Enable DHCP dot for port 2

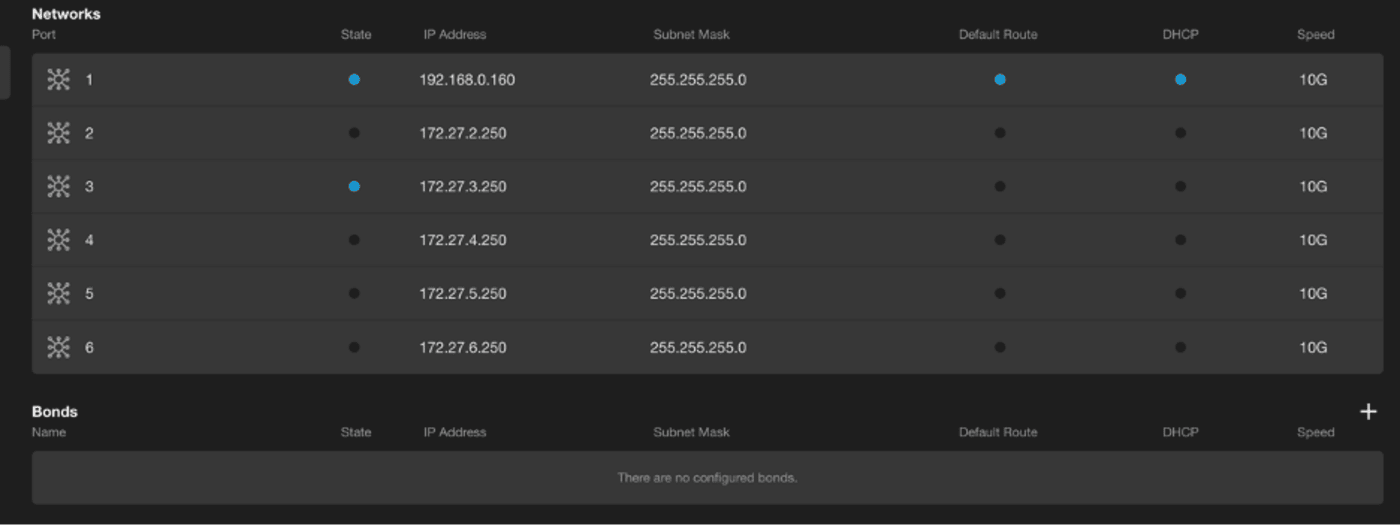1180,133
